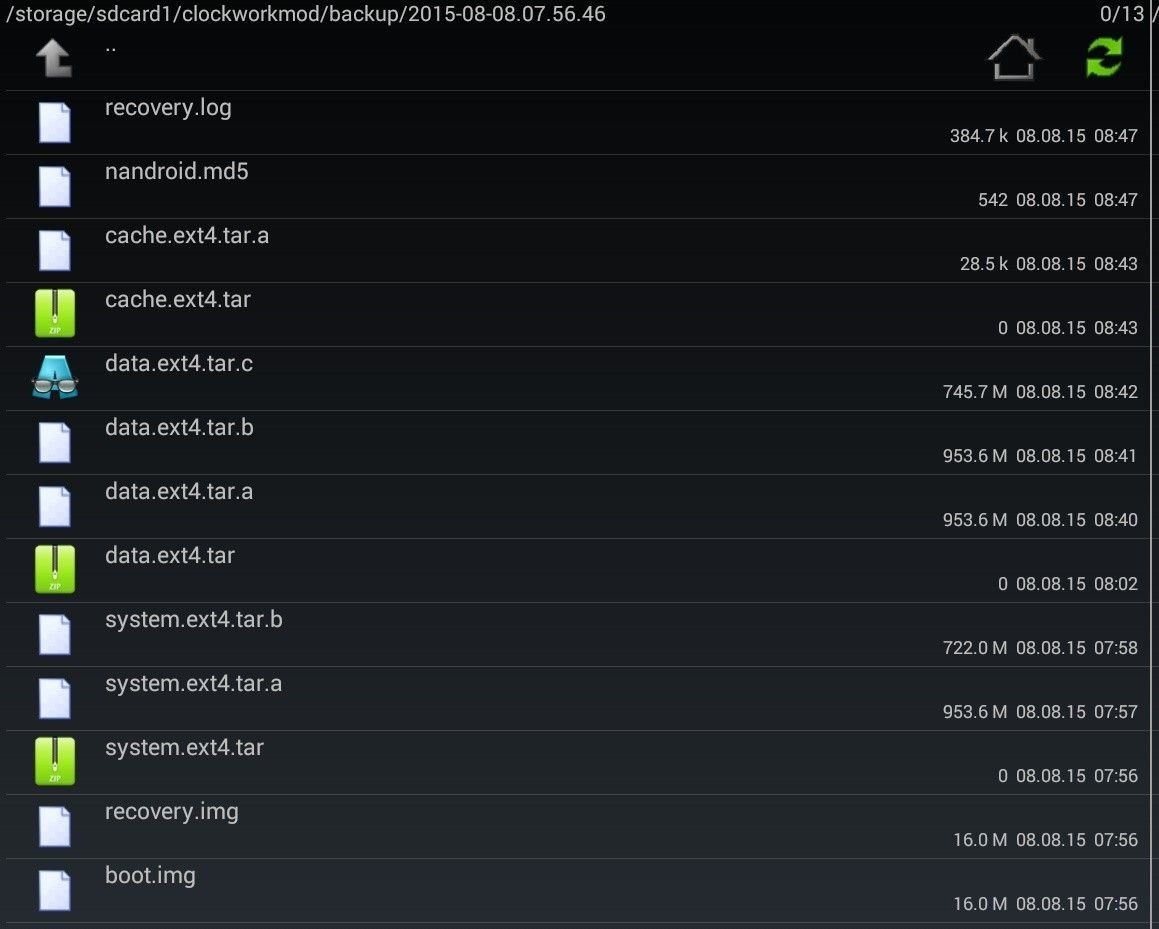The height and width of the screenshot is (929, 1159).
Task: Select data.ext4.tar.b in the list
Action: click(x=577, y=442)
